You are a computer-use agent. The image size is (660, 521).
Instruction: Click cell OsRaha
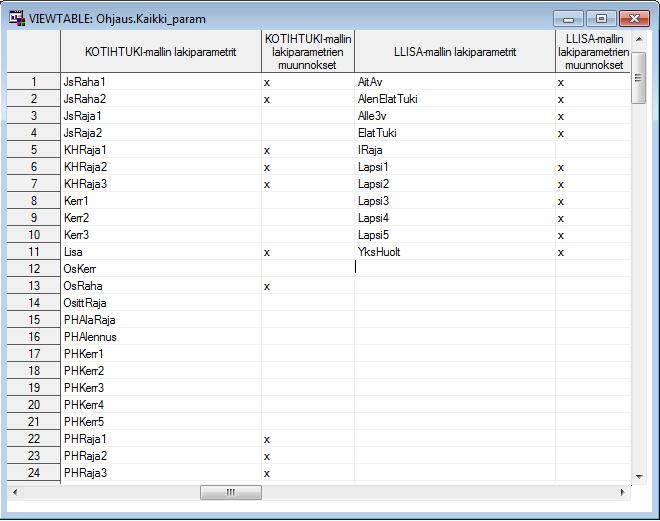161,286
